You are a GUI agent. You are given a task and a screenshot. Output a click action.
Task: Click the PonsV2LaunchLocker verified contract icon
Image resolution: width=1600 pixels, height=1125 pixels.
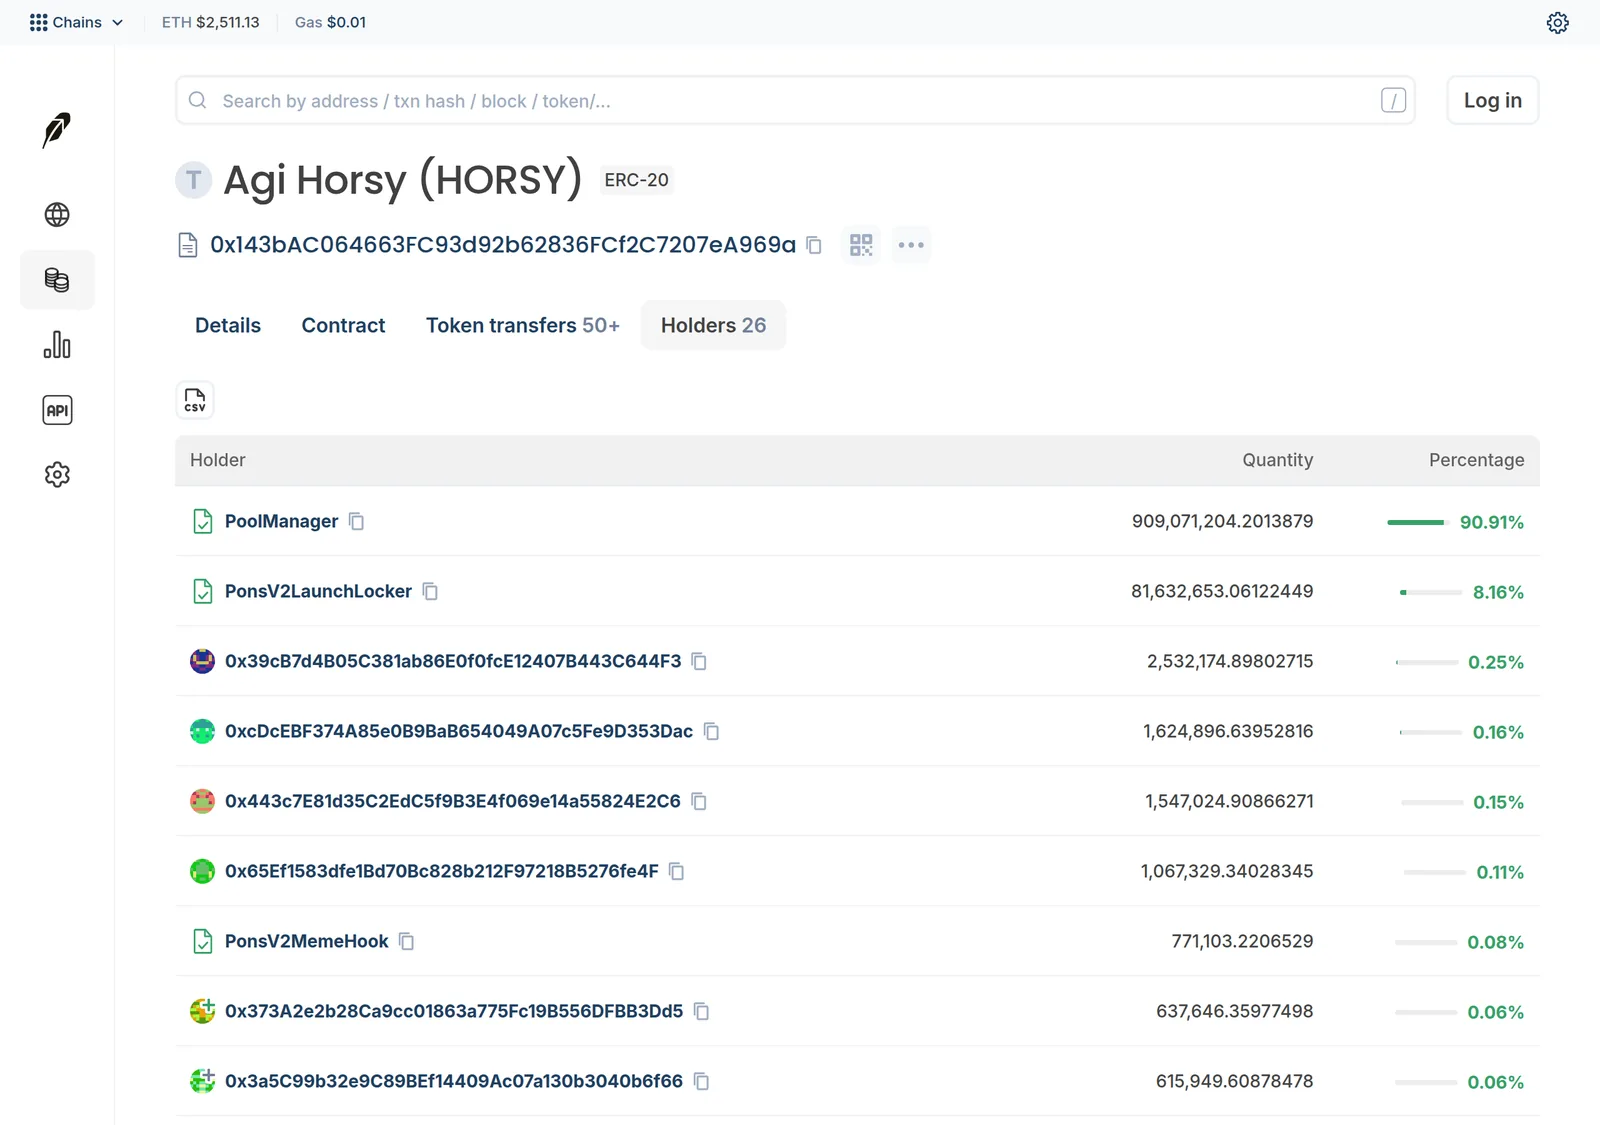(x=202, y=591)
